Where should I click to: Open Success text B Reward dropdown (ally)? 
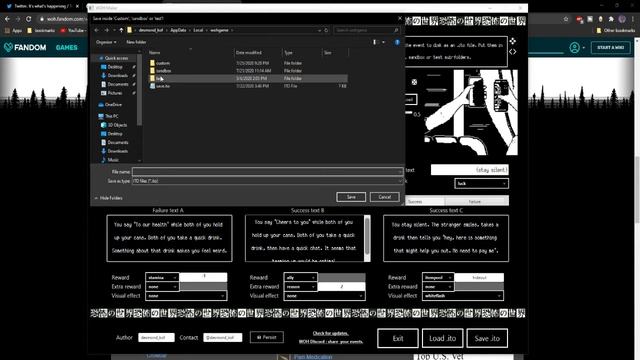tap(300, 278)
